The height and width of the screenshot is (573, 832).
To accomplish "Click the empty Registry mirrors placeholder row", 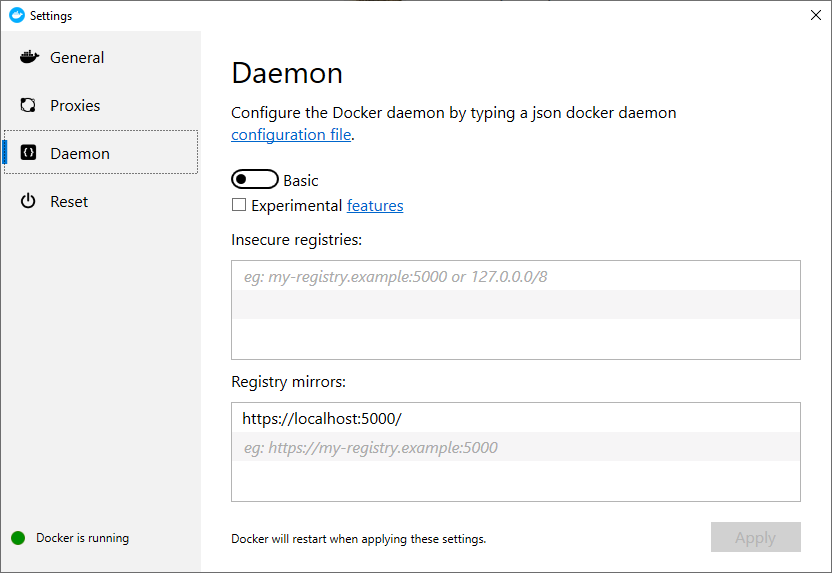I will point(516,447).
